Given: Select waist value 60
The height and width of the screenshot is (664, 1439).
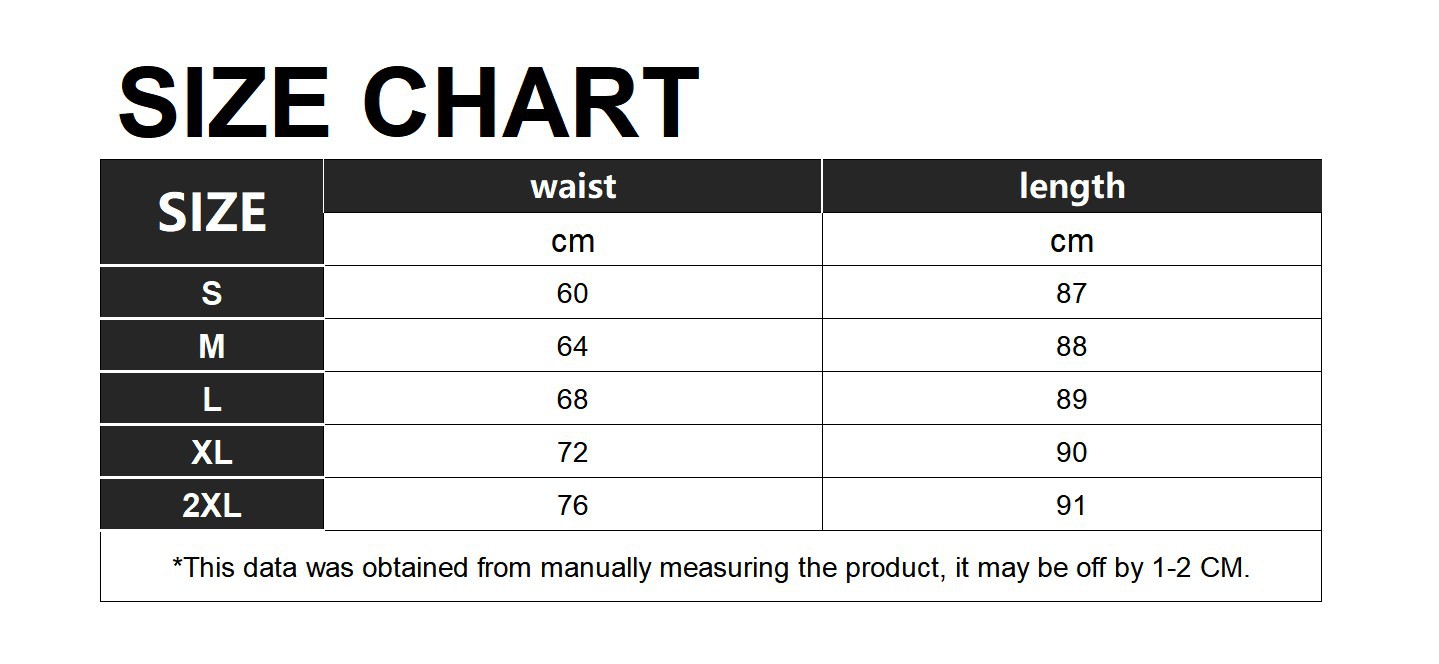Looking at the screenshot, I should click(x=573, y=293).
